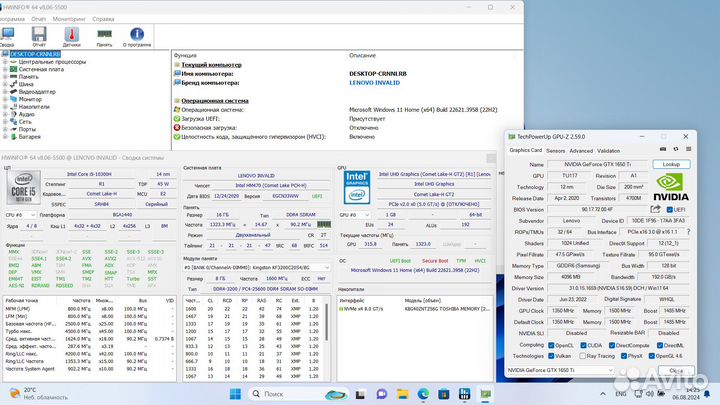Toggle the OpenCL checkbox

[551, 345]
